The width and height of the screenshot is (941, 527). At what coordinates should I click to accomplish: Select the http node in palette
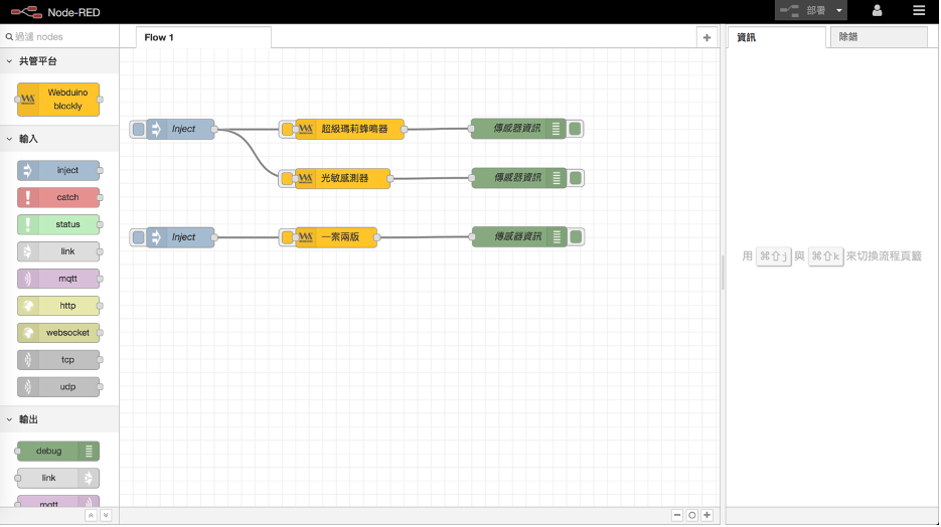click(x=58, y=306)
